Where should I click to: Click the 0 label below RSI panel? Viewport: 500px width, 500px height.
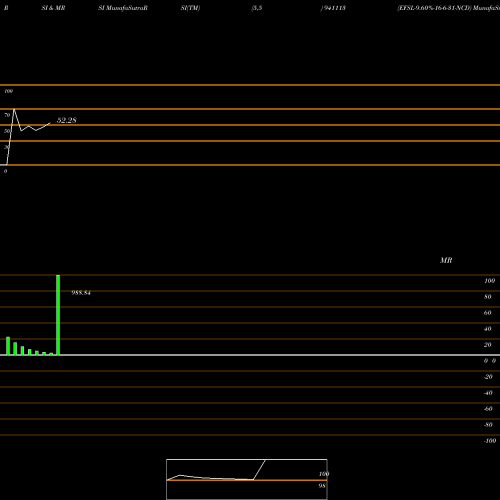(5, 171)
